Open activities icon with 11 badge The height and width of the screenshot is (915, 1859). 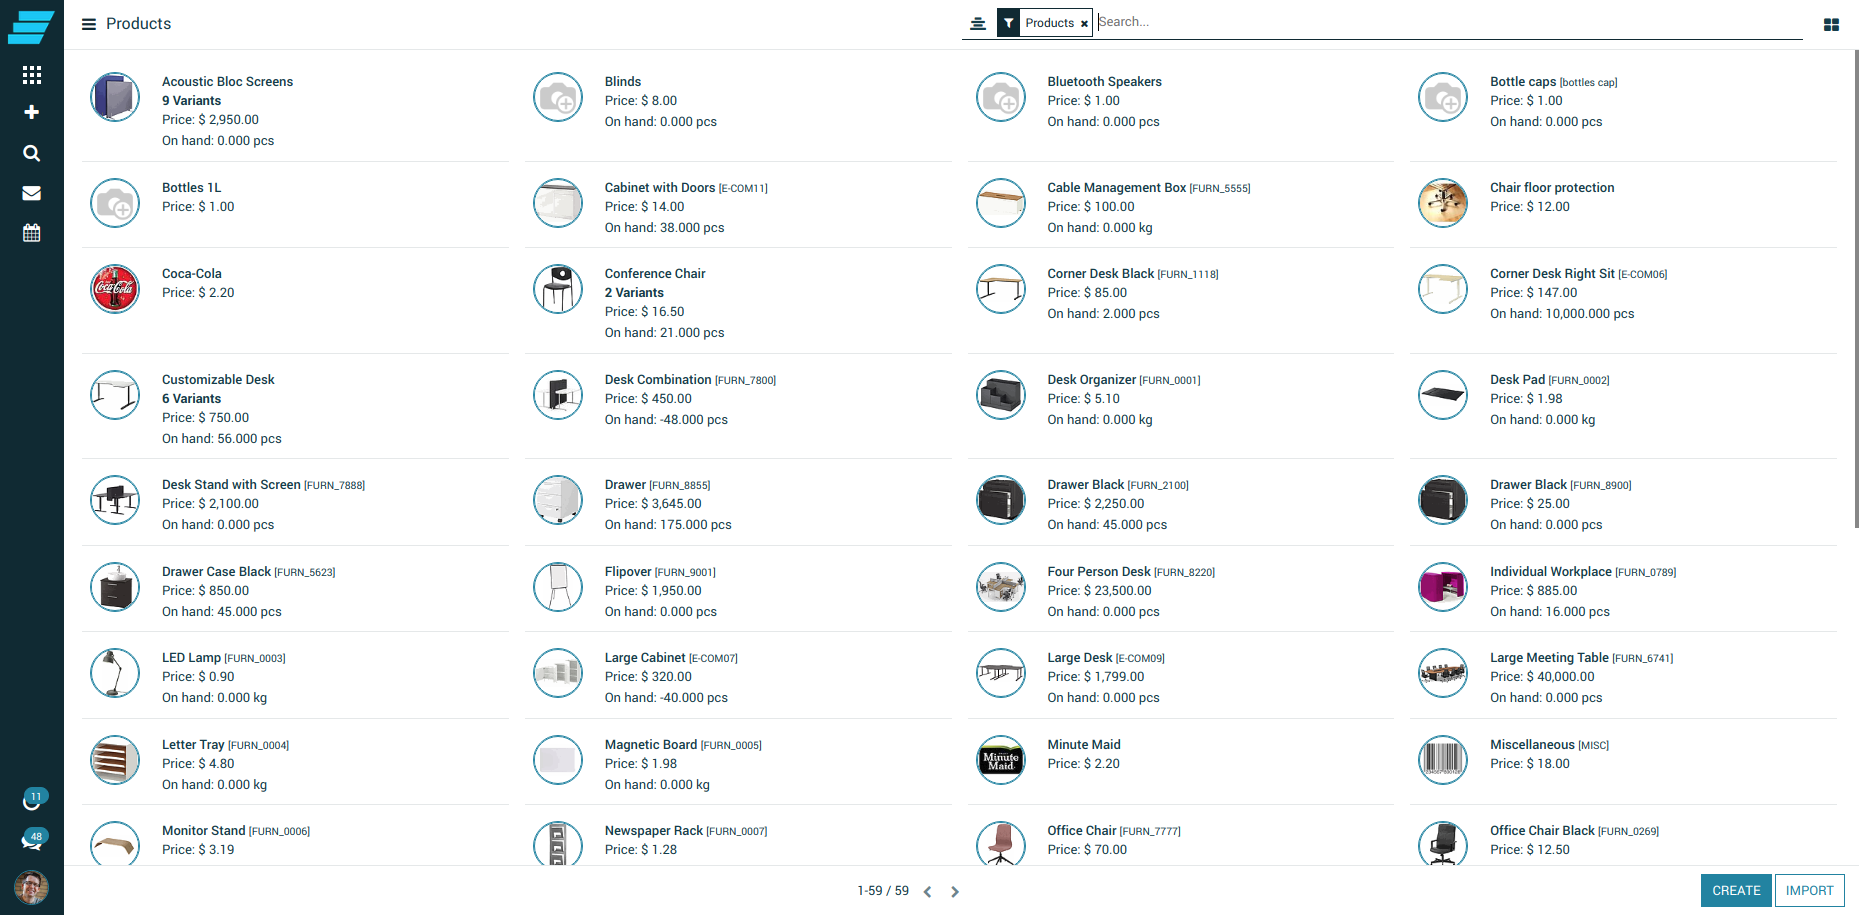[32, 801]
